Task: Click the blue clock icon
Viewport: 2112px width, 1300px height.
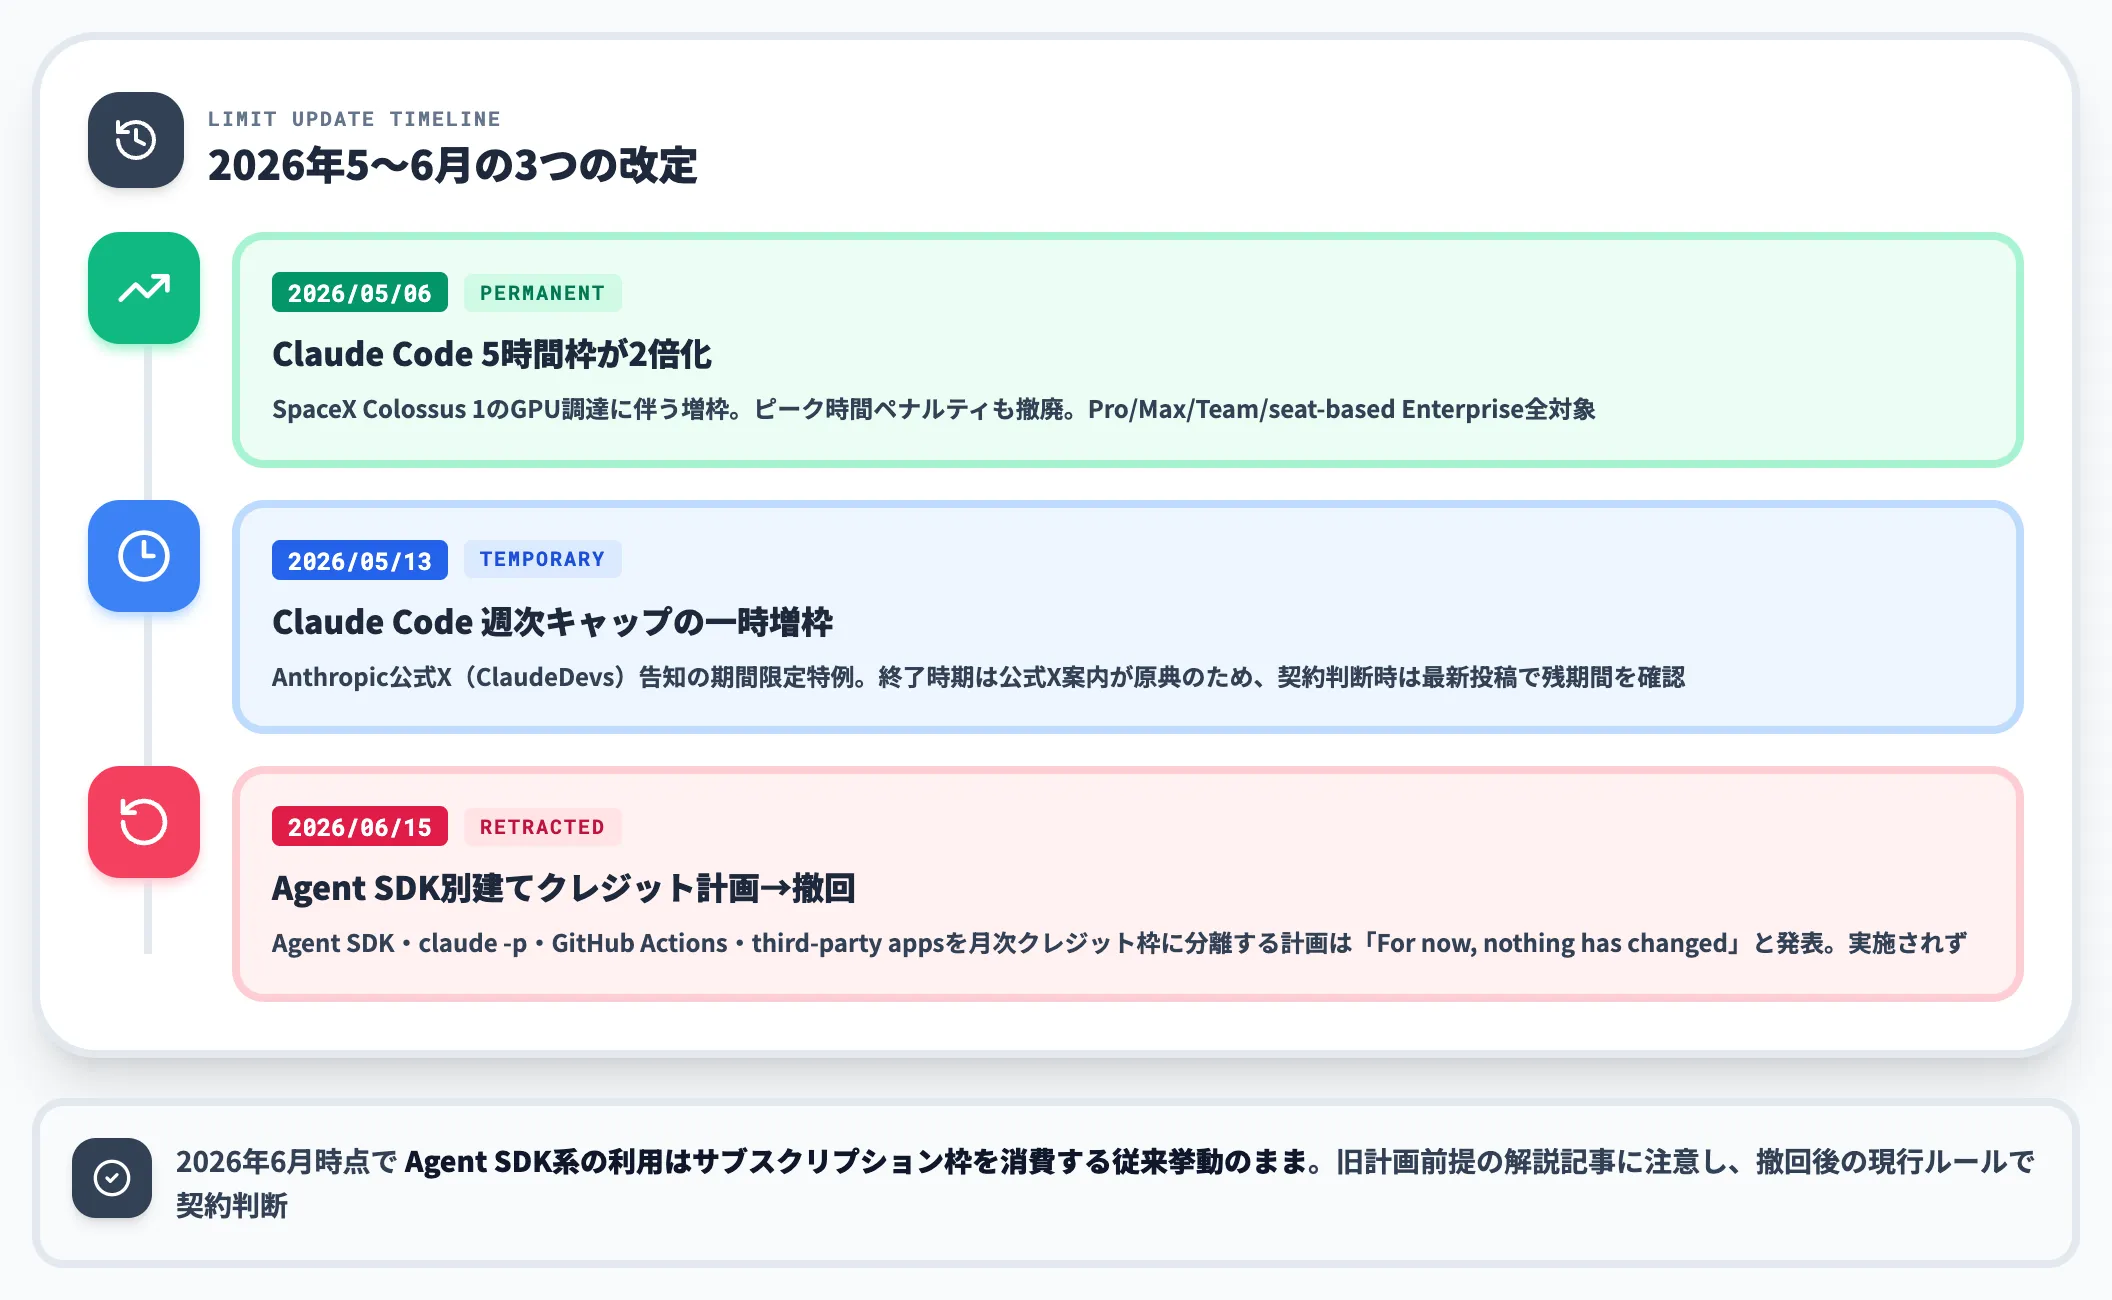Action: pos(144,556)
